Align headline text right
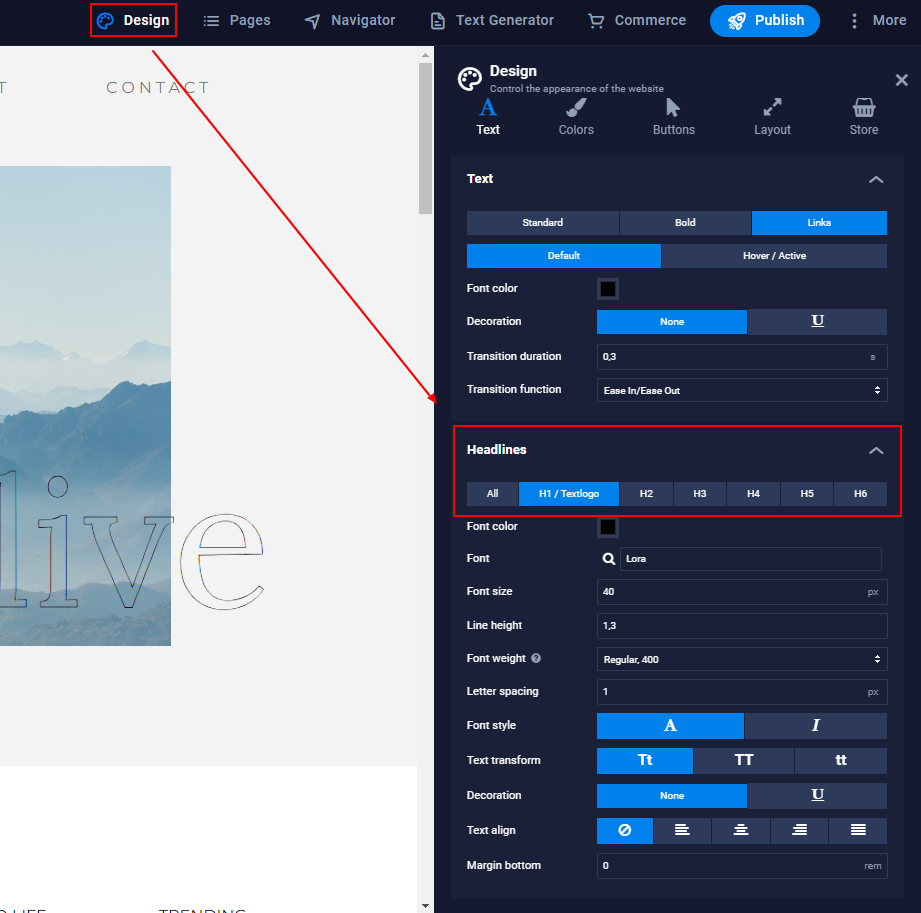 799,830
